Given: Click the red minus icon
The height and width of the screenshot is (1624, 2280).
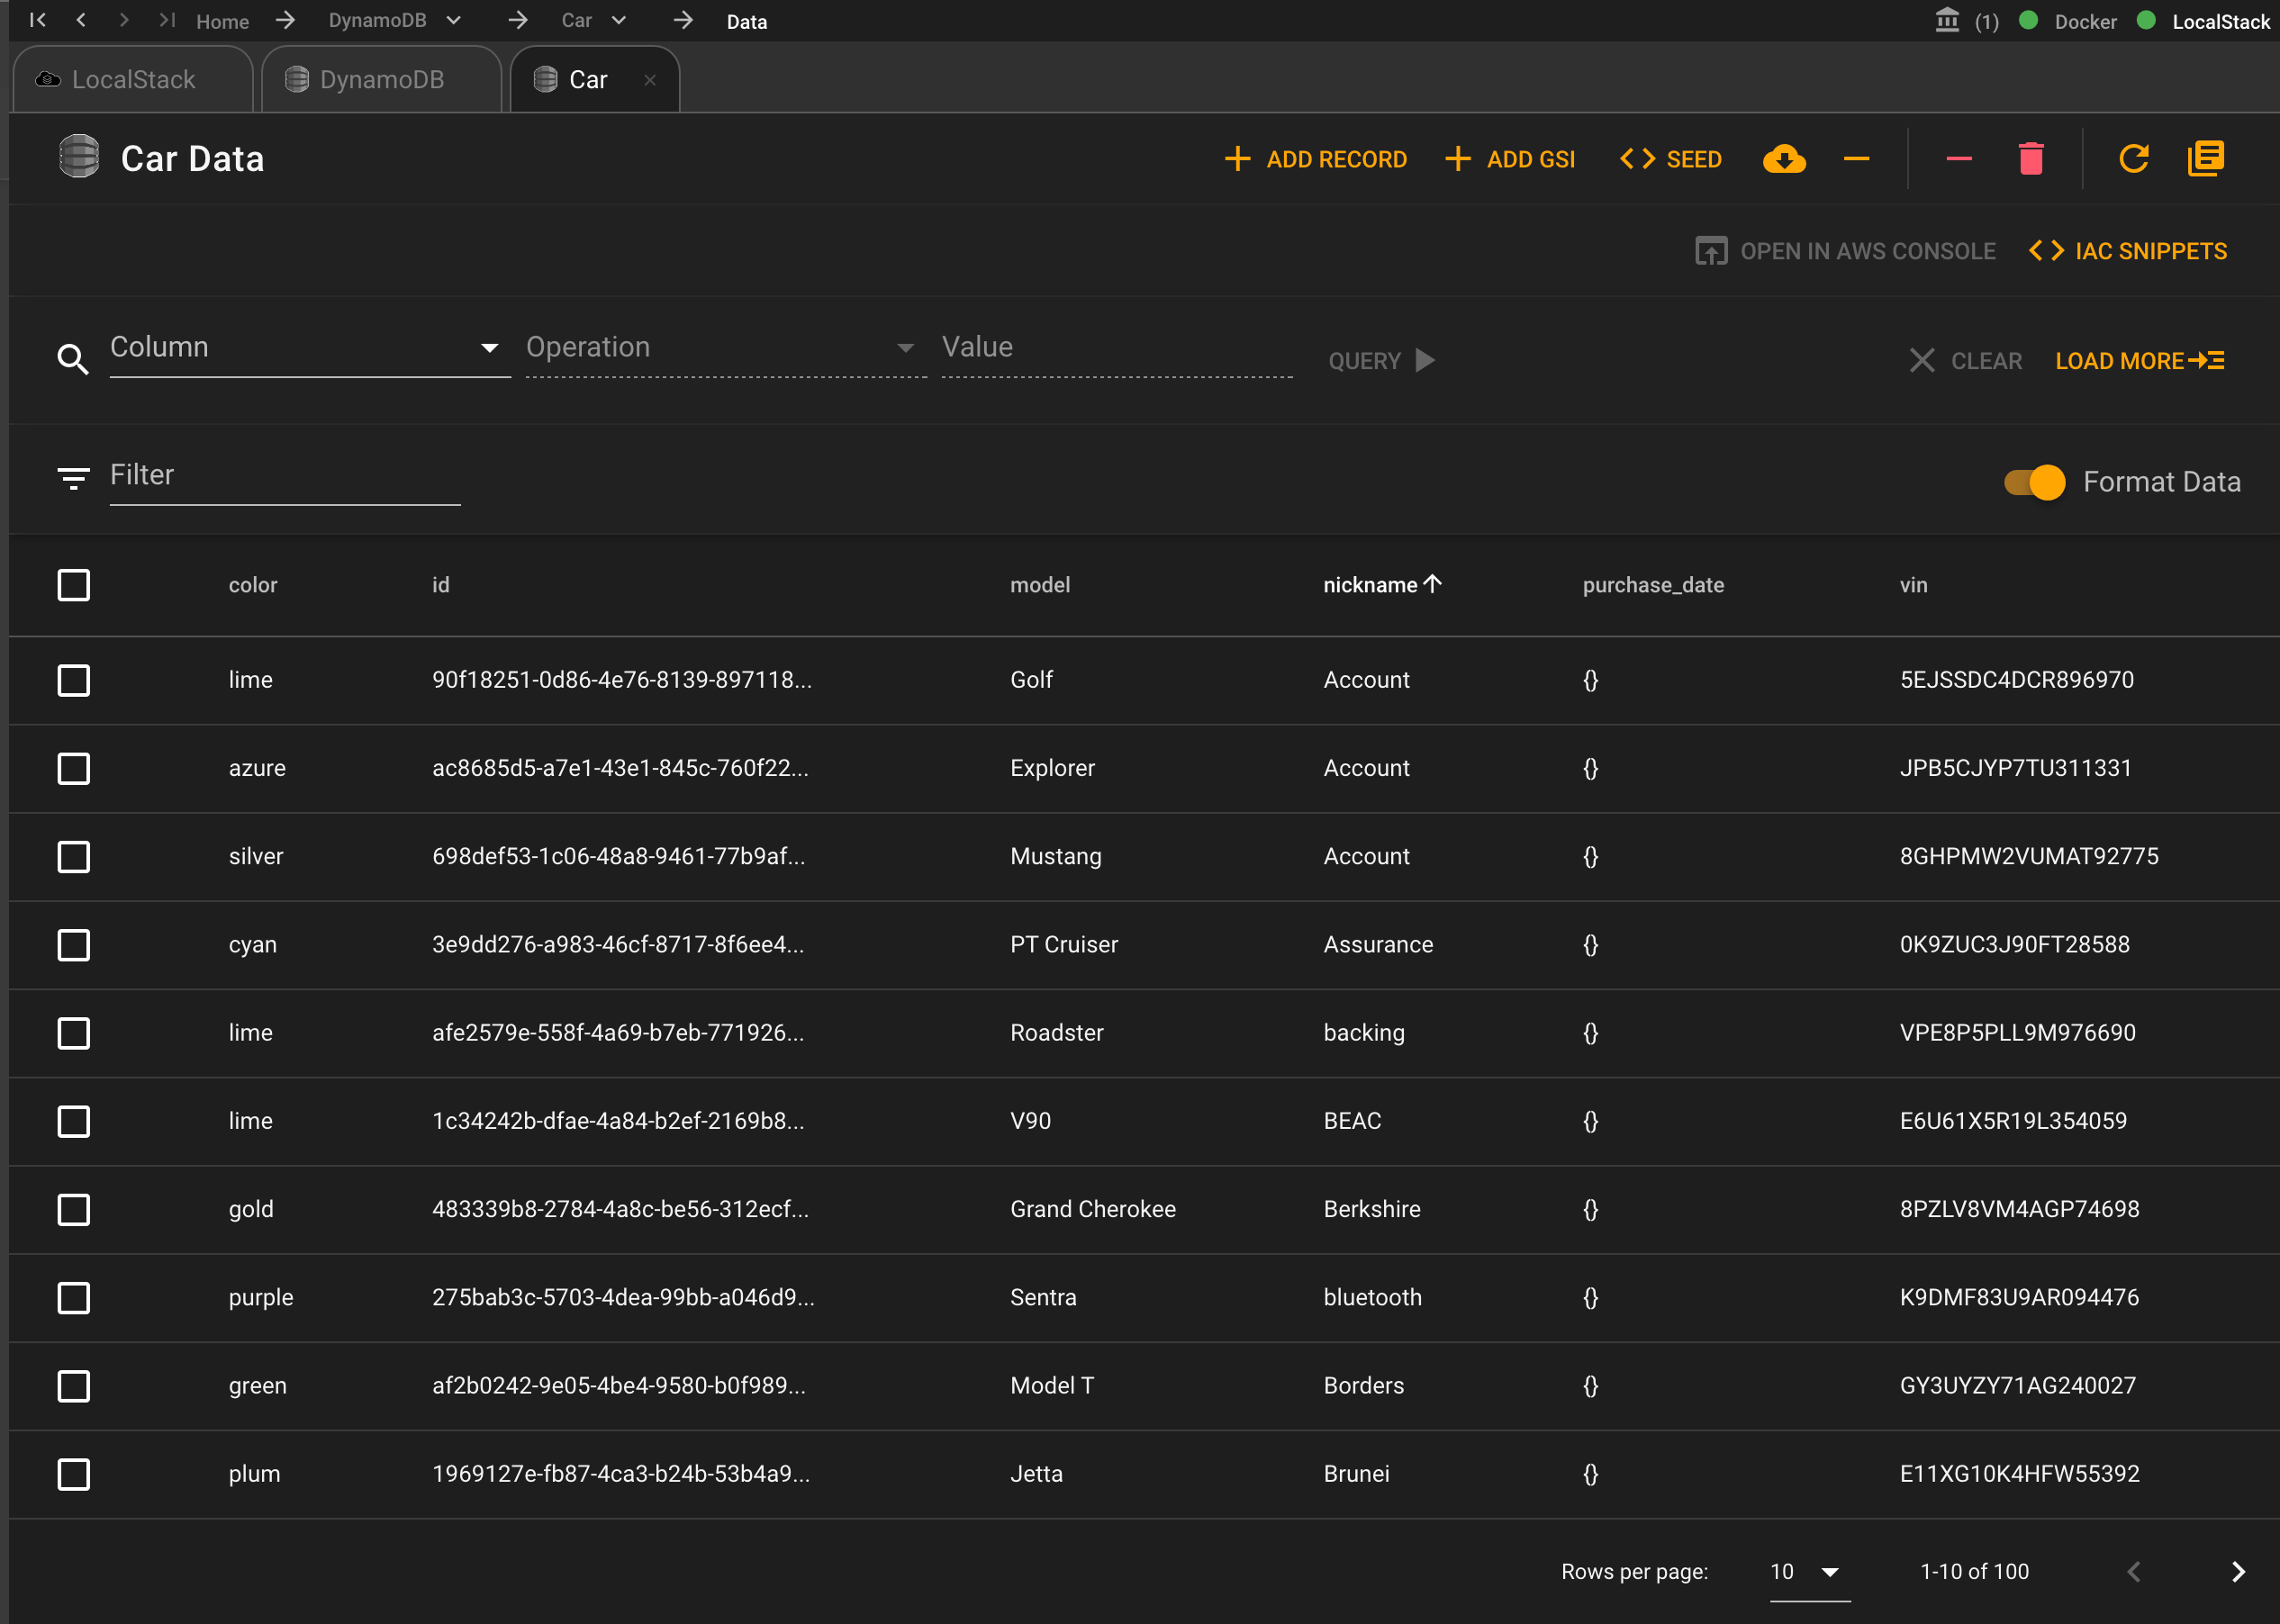Looking at the screenshot, I should point(1959,159).
